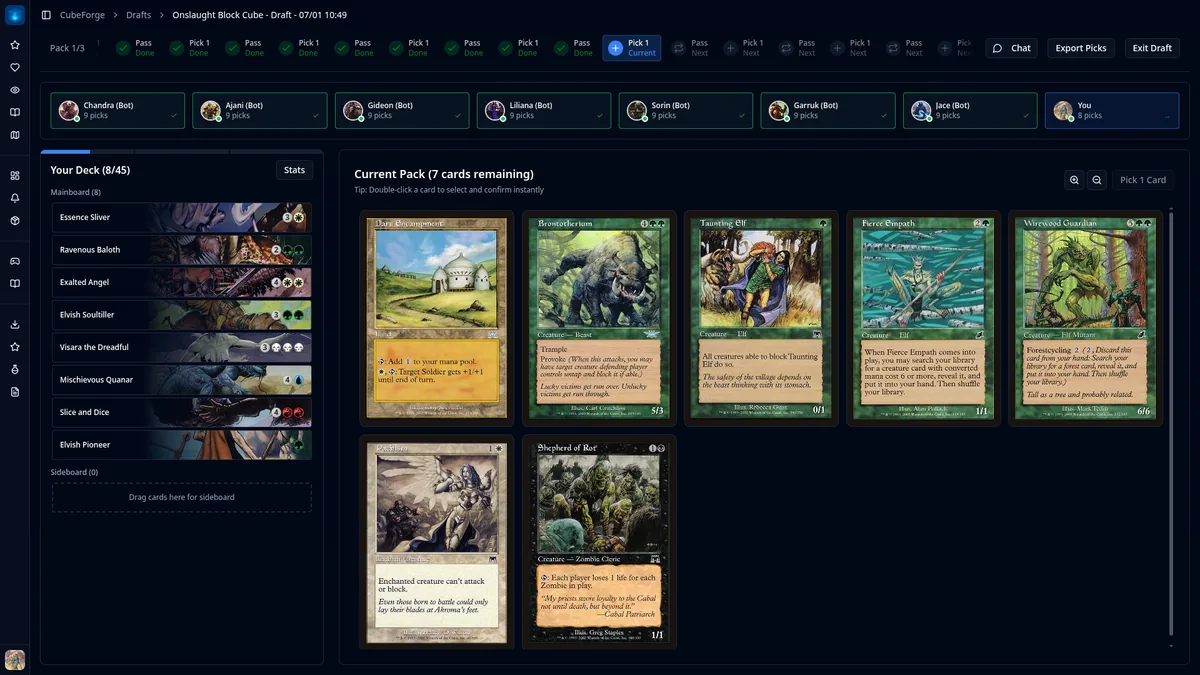The height and width of the screenshot is (675, 1200).
Task: Pick the Shepherd of Rot card
Action: click(x=599, y=542)
